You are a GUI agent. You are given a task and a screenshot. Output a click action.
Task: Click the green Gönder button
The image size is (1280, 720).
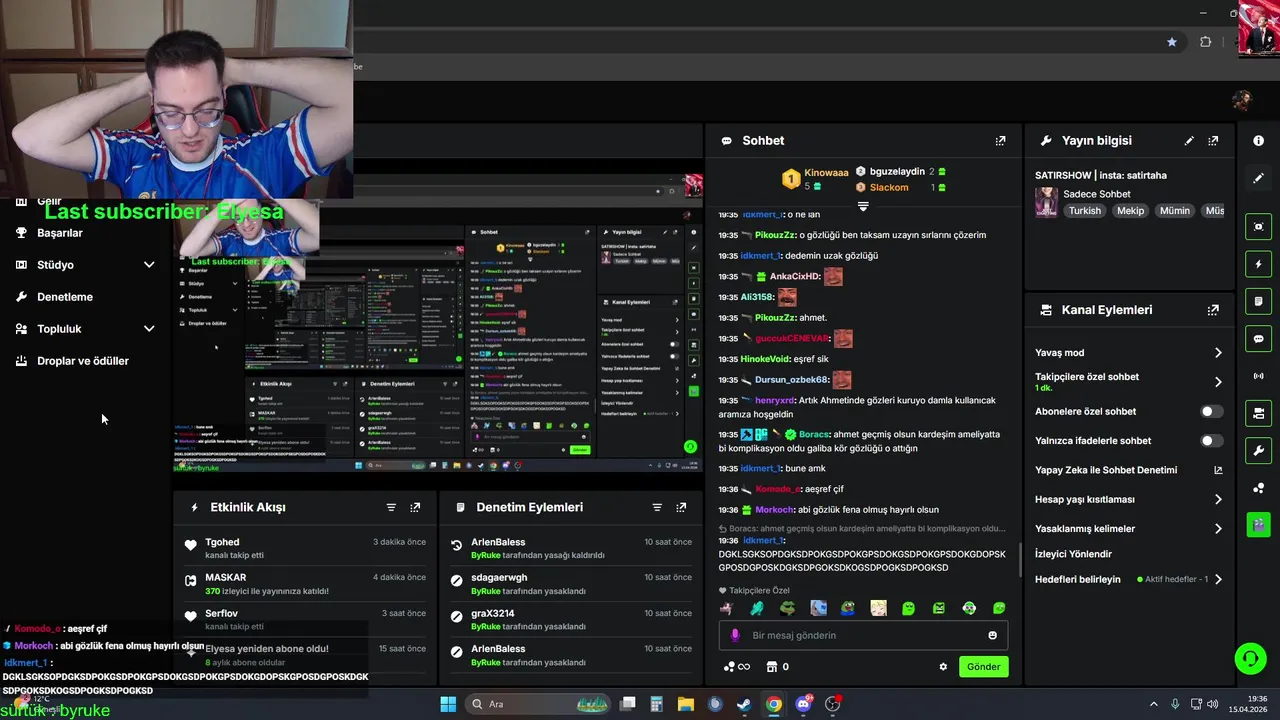point(983,667)
